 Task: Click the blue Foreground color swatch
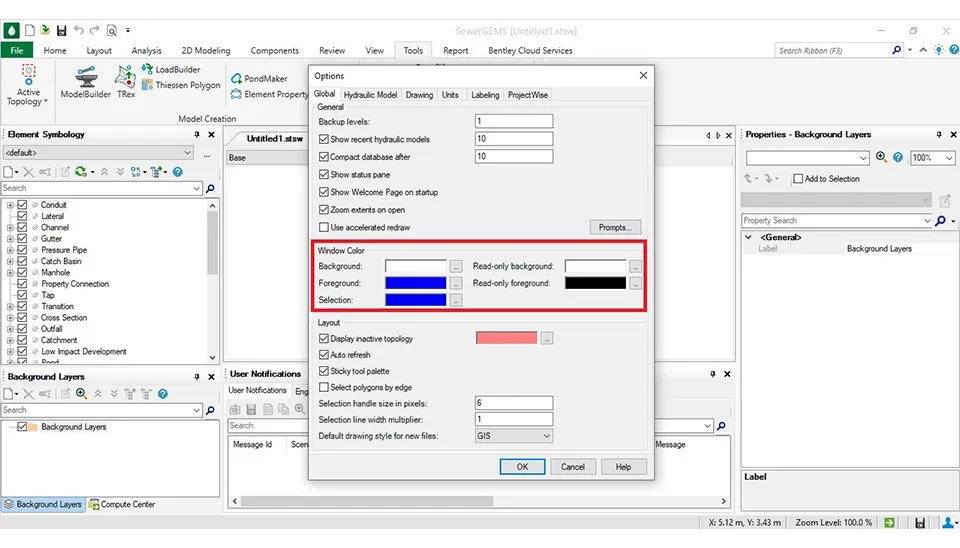(415, 283)
